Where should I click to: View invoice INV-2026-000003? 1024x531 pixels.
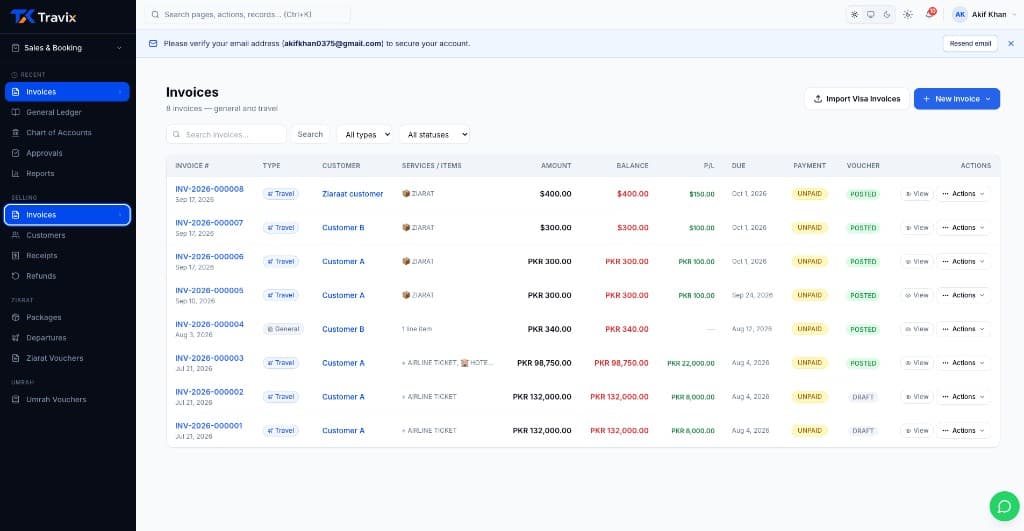click(x=917, y=363)
